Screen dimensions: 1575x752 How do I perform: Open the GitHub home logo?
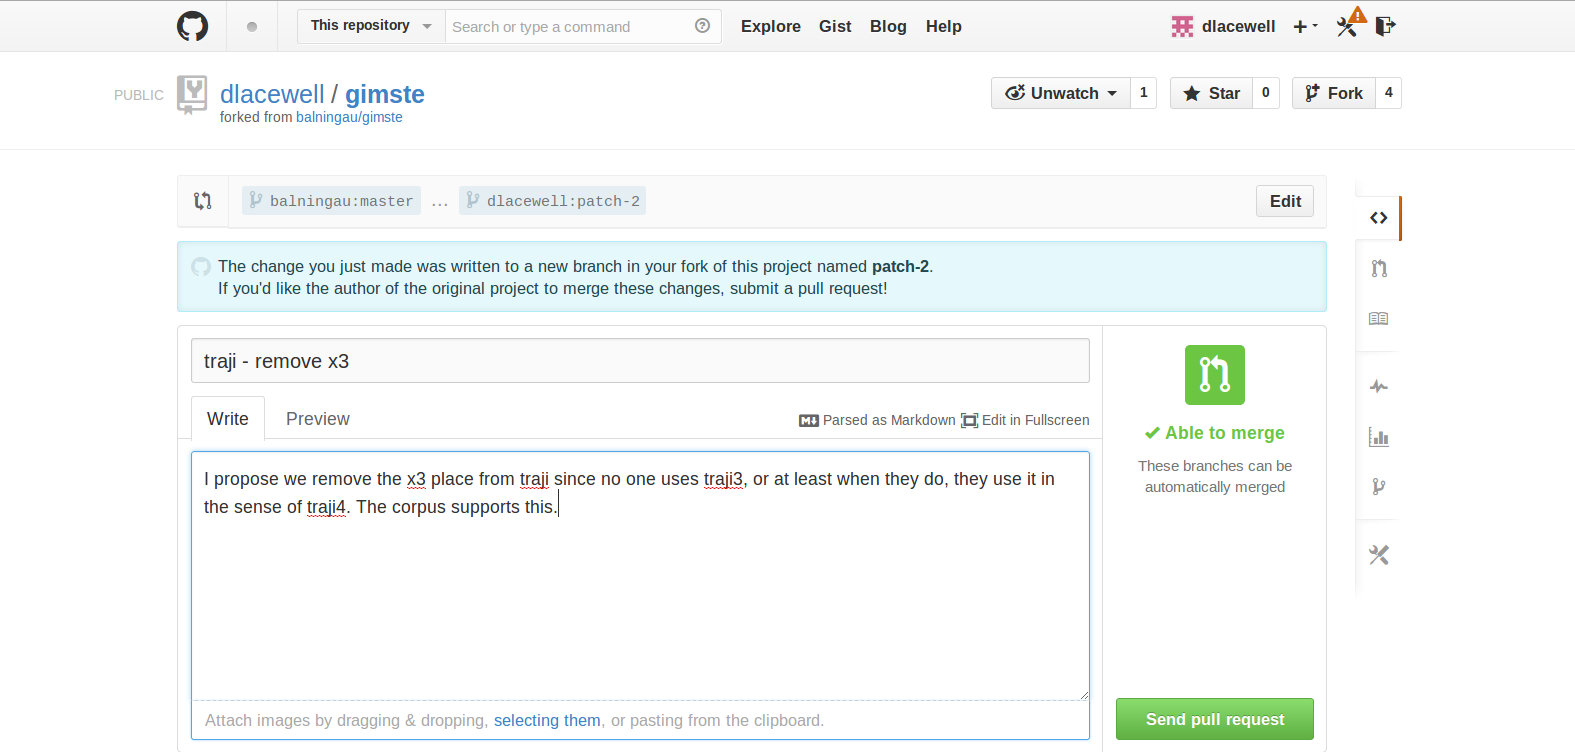click(192, 26)
